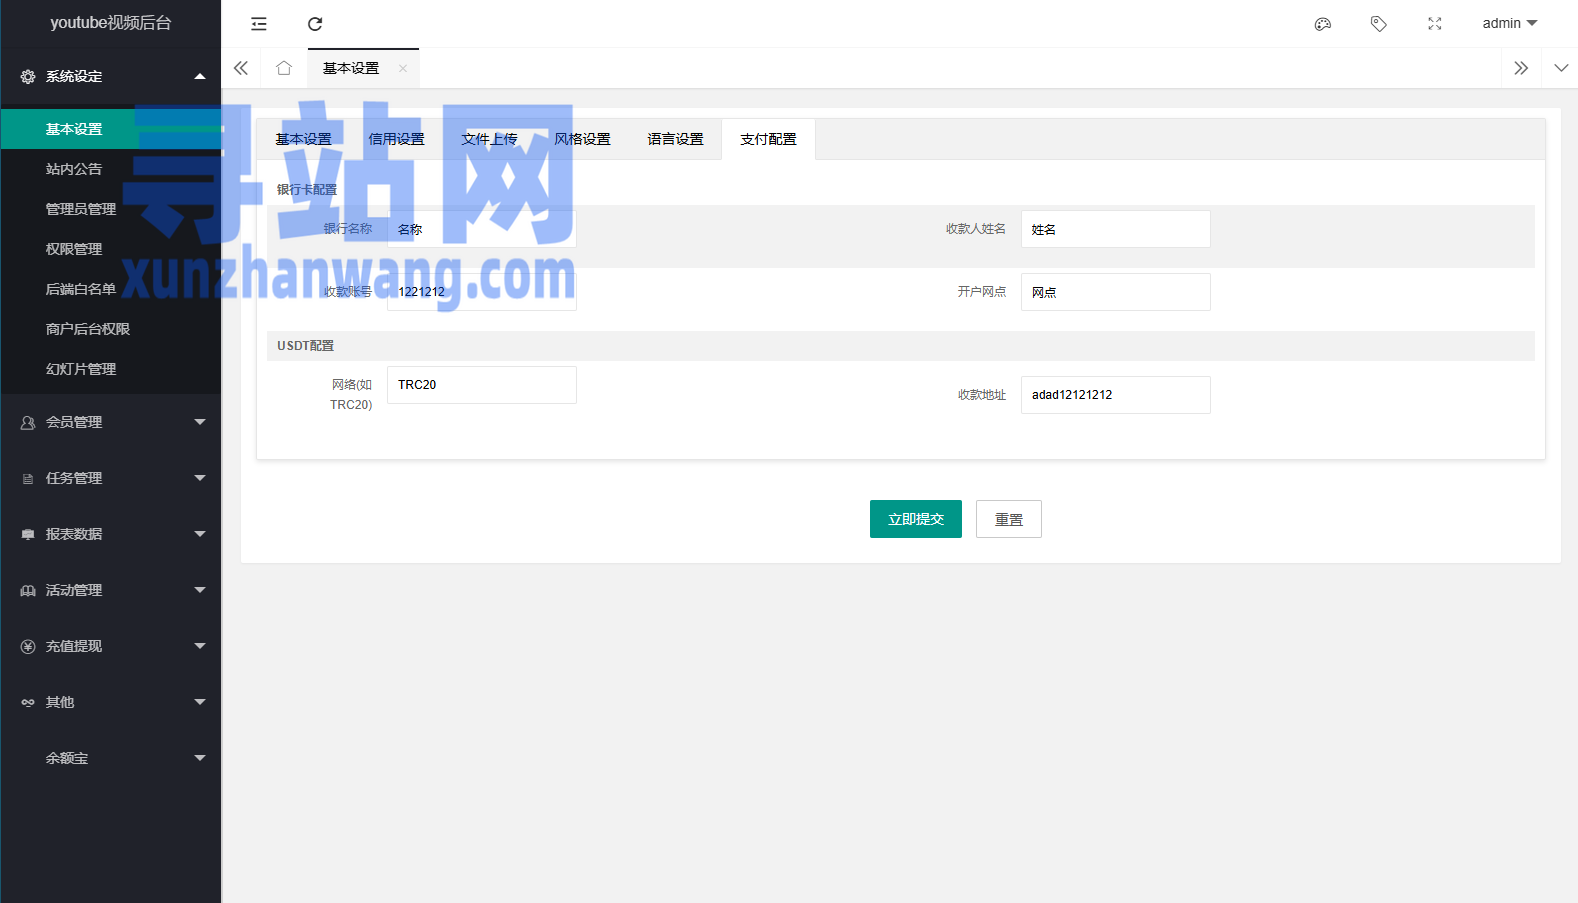Image resolution: width=1578 pixels, height=903 pixels.
Task: Click the 重置 reset button
Action: pos(1009,519)
